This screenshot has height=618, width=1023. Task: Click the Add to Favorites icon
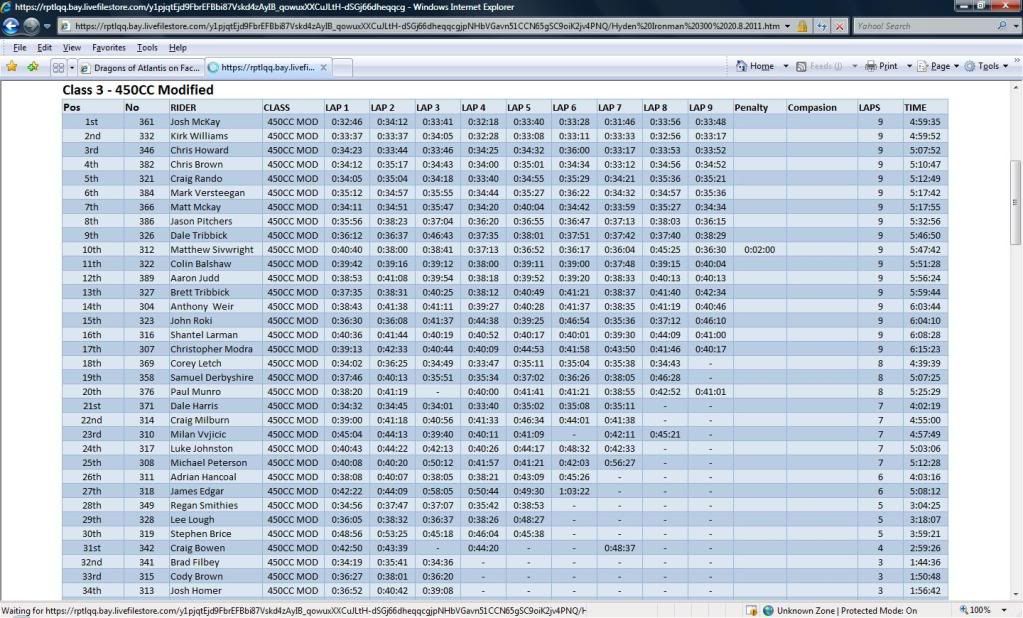[x=33, y=67]
